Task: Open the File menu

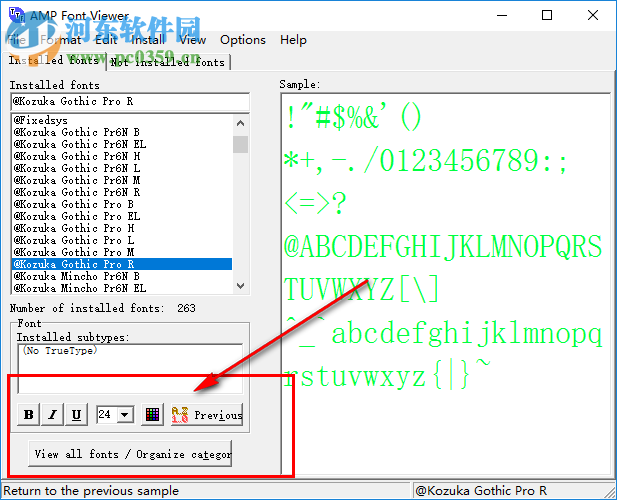Action: coord(17,40)
